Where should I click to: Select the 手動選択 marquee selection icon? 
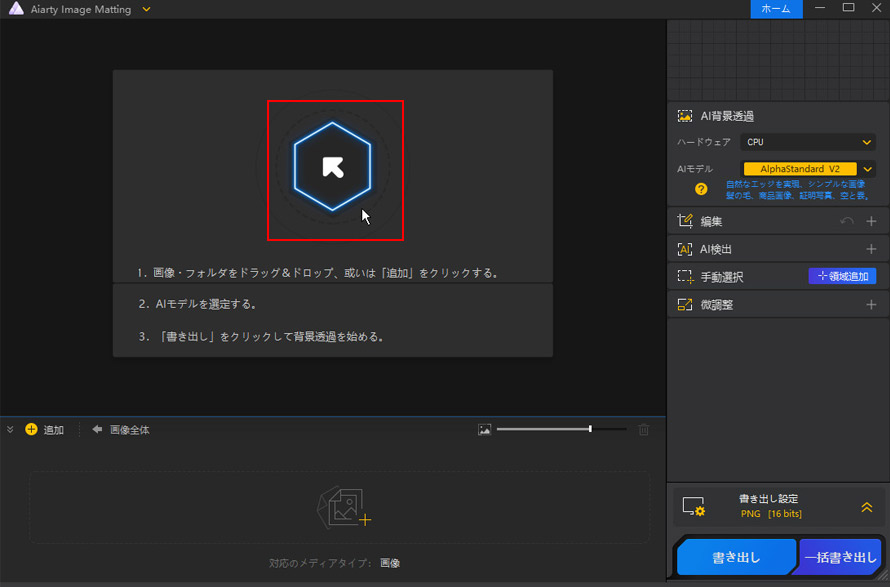pyautogui.click(x=683, y=276)
